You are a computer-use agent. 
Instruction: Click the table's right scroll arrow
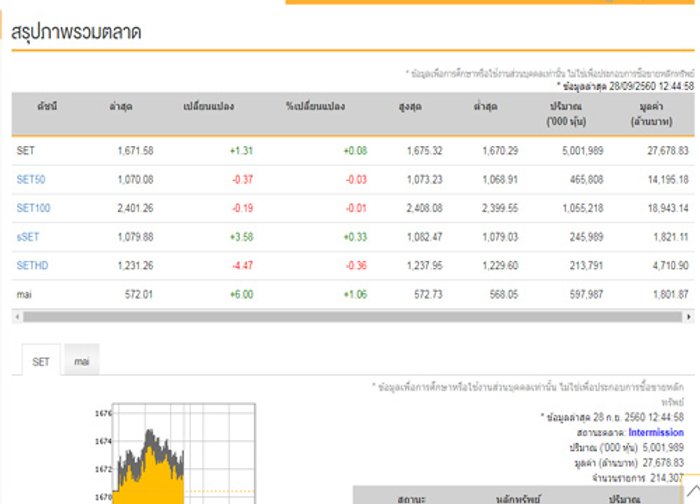tap(689, 317)
